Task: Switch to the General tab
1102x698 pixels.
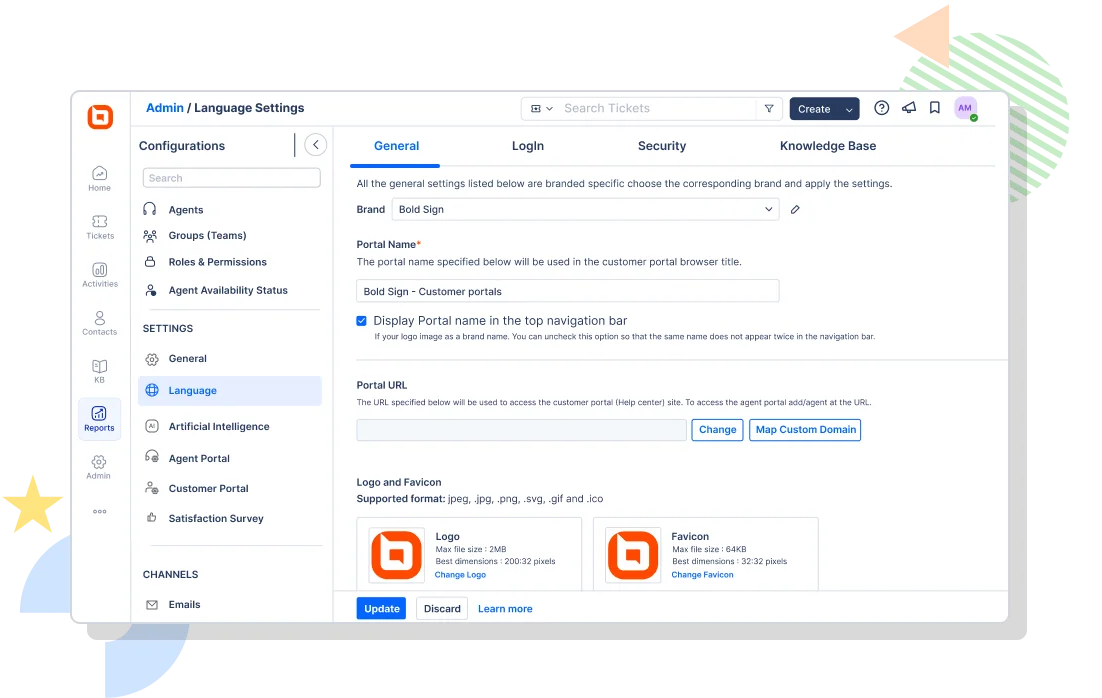Action: coord(396,146)
